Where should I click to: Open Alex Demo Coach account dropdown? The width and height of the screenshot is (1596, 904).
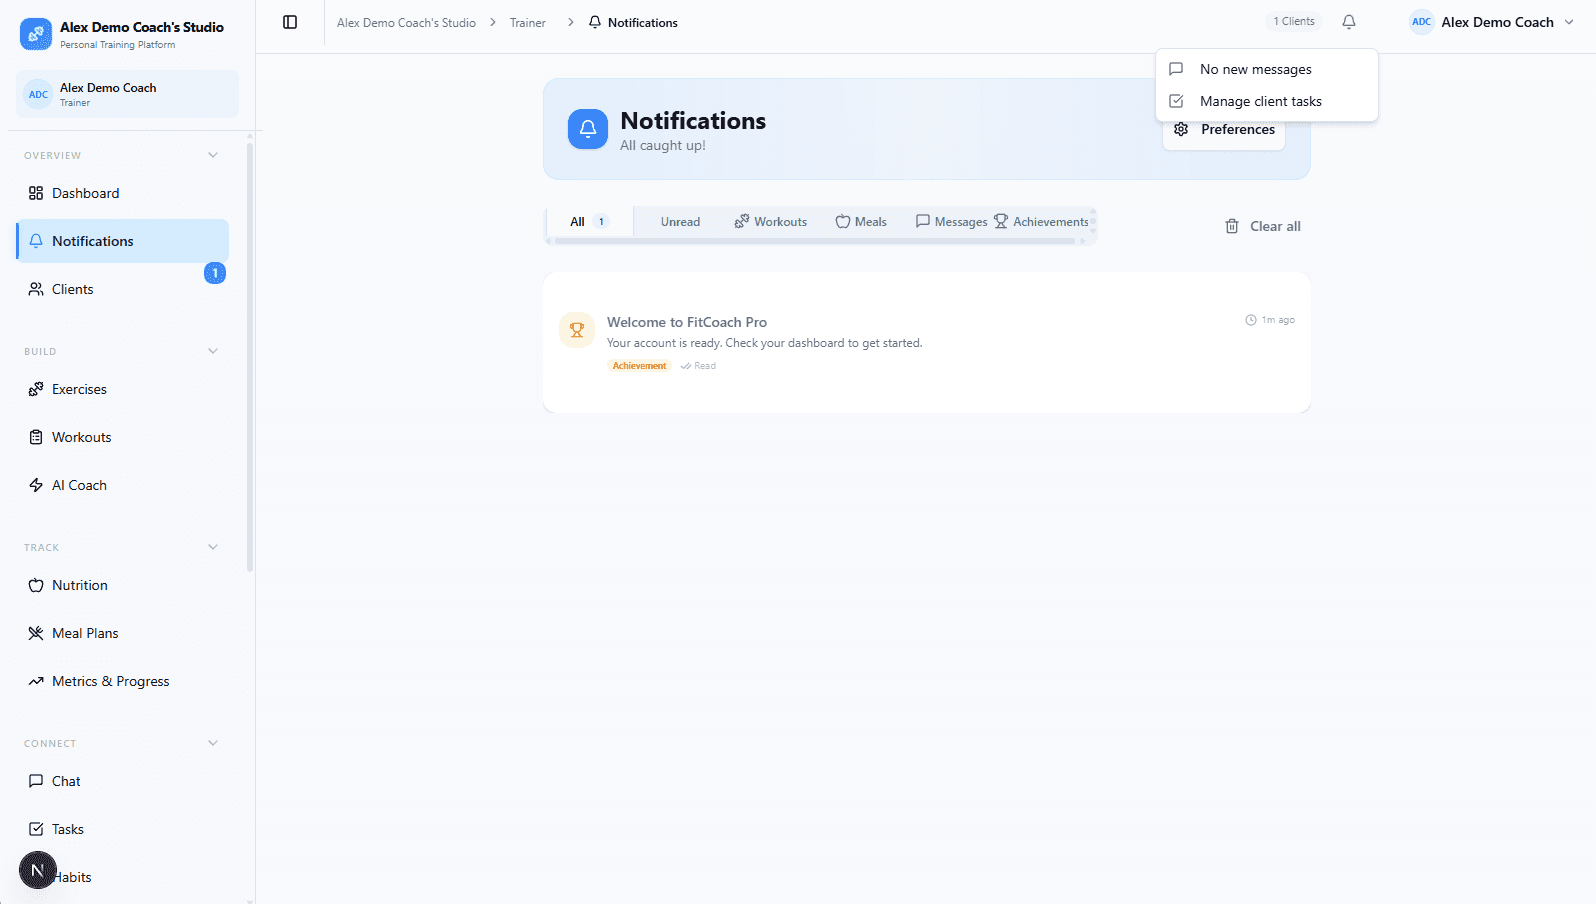(x=1493, y=22)
